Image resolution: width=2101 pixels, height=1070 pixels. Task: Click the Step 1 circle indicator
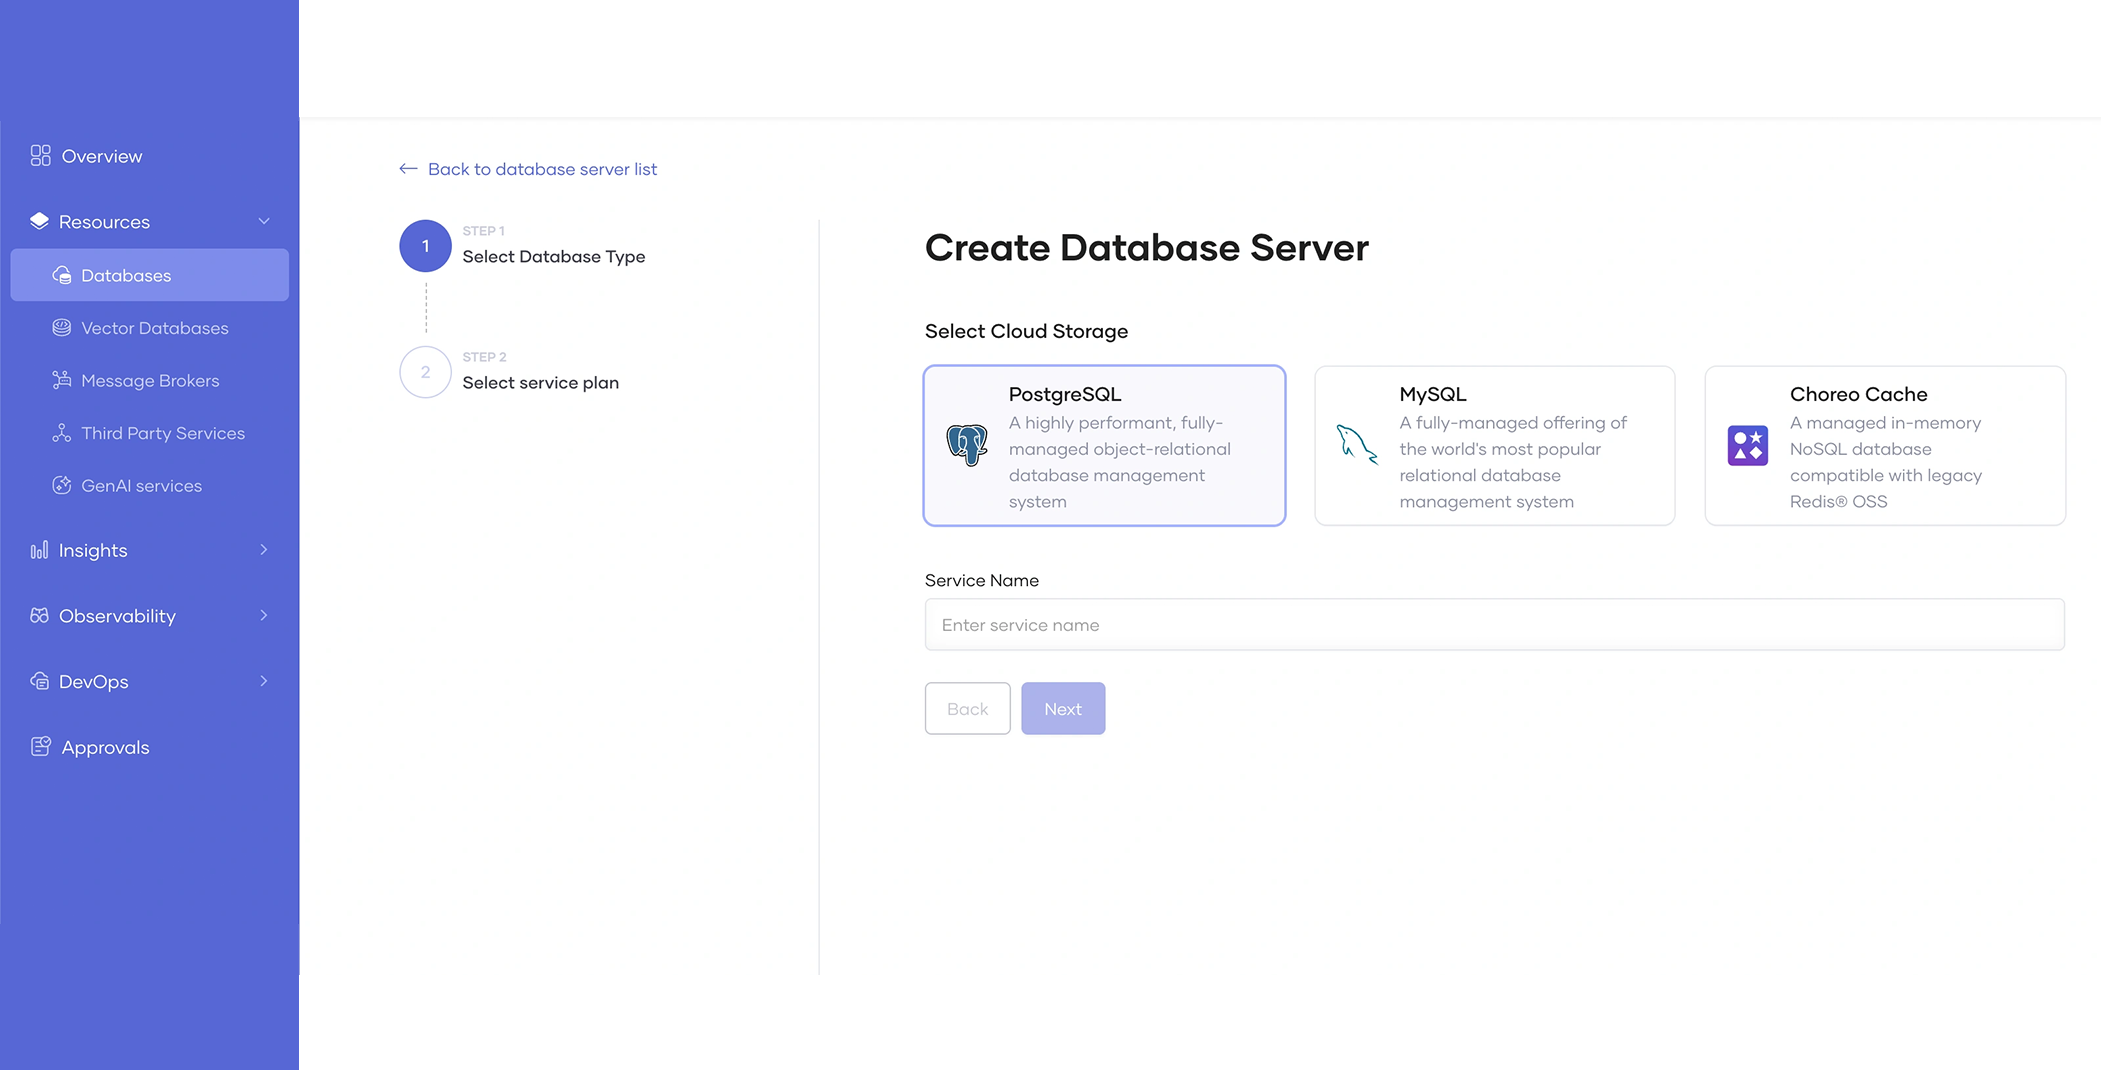click(x=425, y=246)
